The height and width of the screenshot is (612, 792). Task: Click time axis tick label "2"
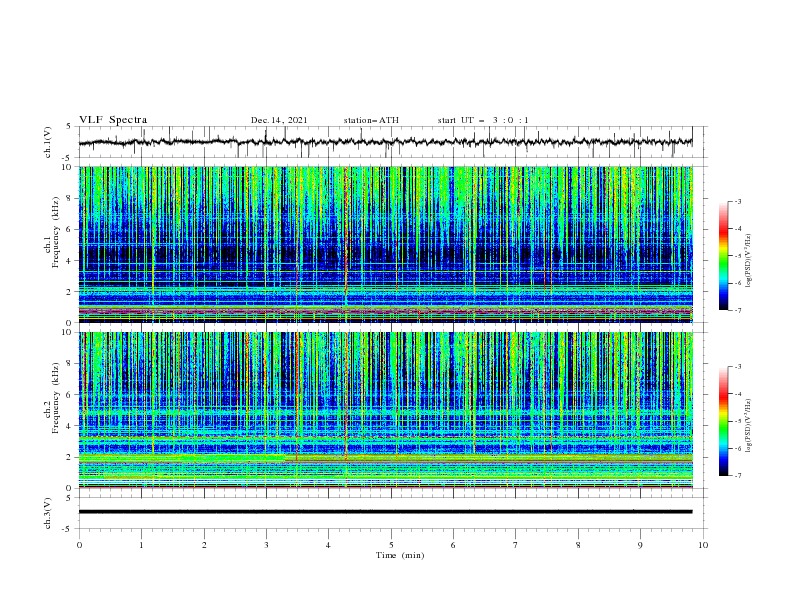(x=204, y=545)
